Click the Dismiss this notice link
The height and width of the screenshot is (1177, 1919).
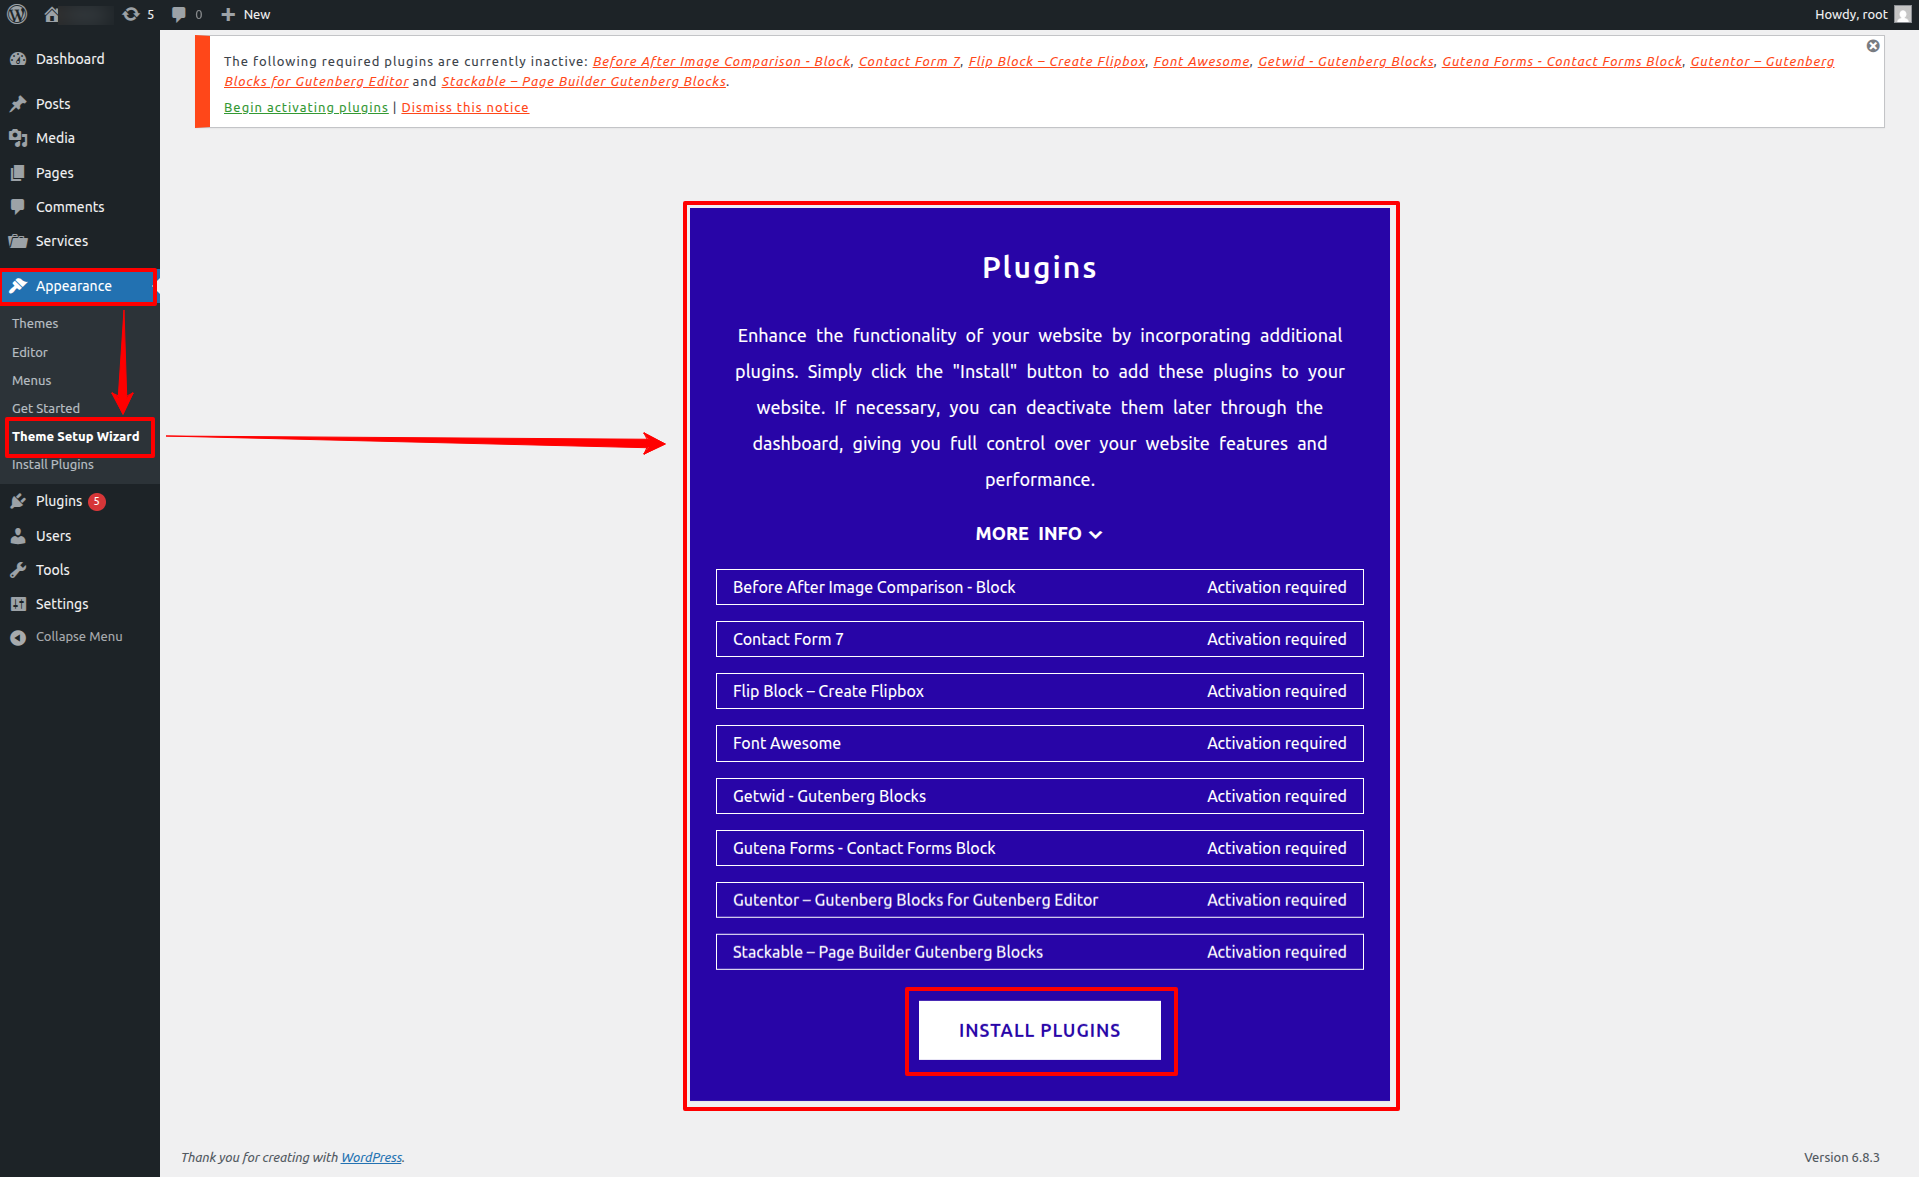(464, 108)
